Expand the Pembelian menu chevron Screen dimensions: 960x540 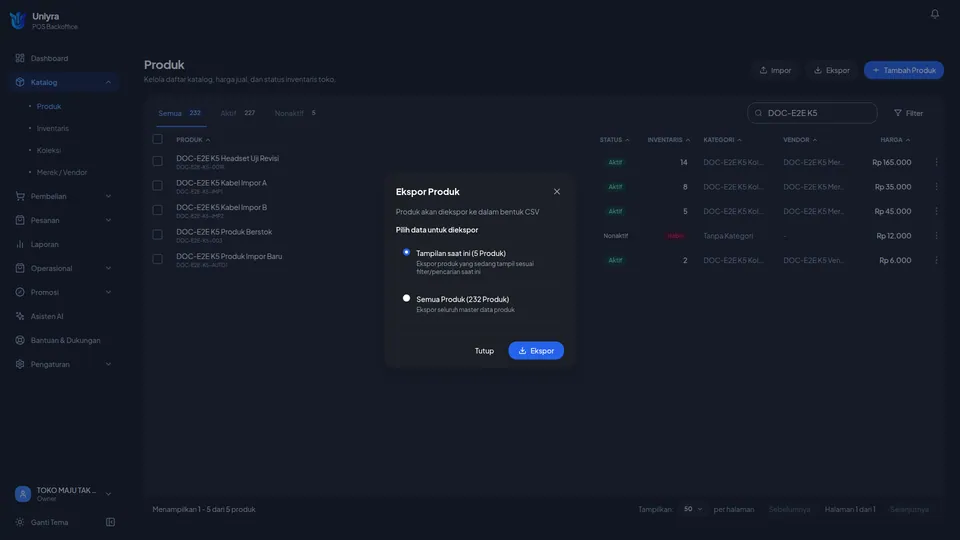[x=108, y=196]
